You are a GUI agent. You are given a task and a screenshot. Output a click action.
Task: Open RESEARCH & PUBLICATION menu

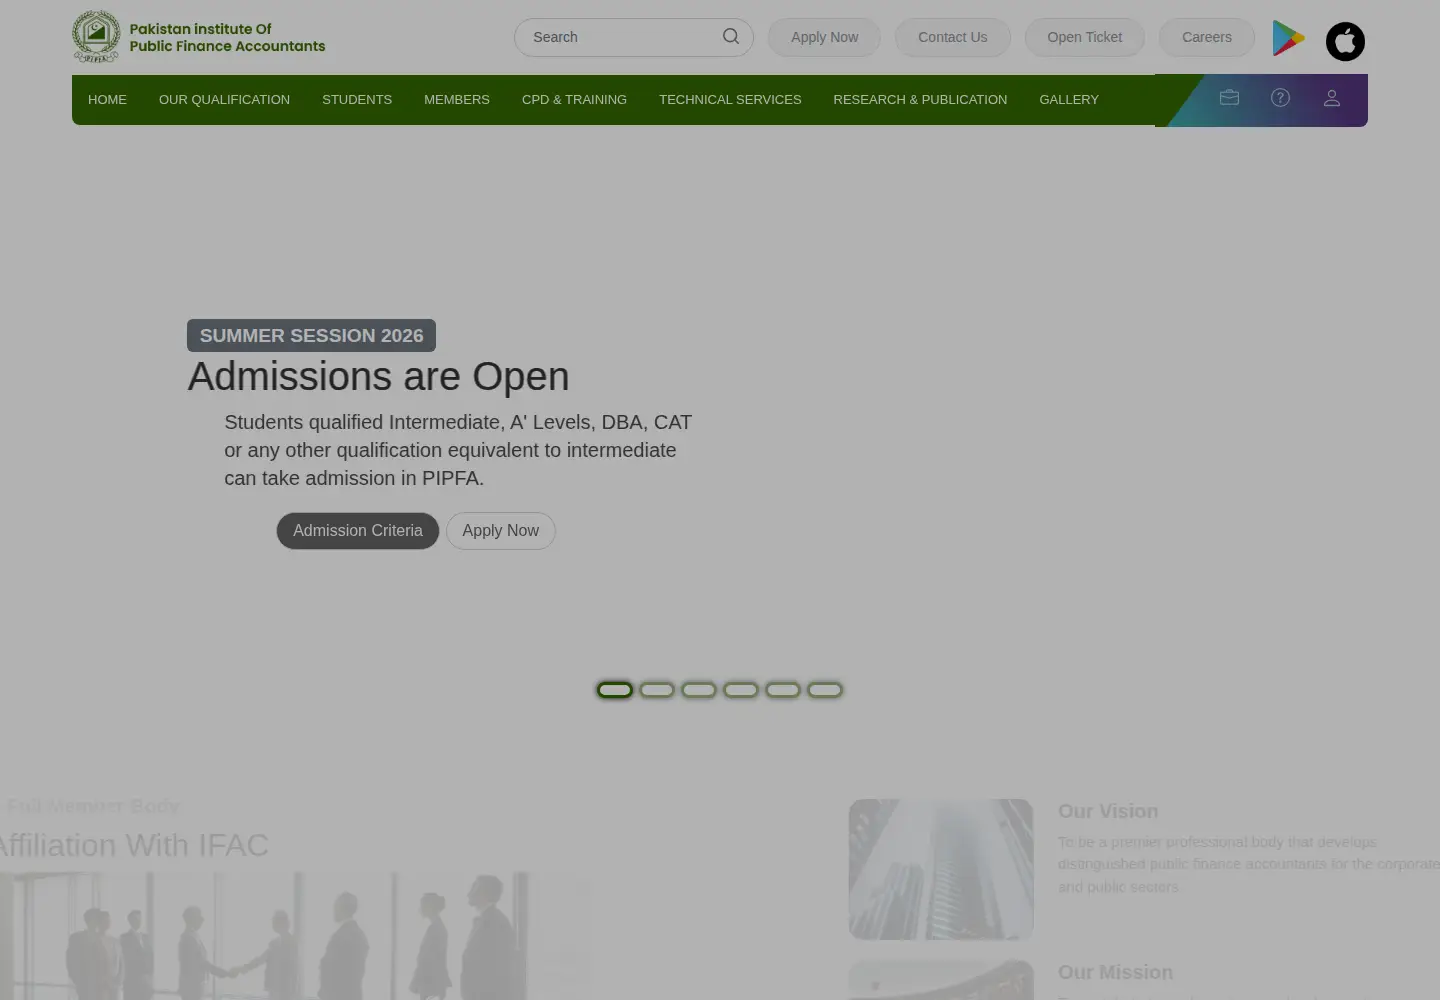(x=920, y=100)
